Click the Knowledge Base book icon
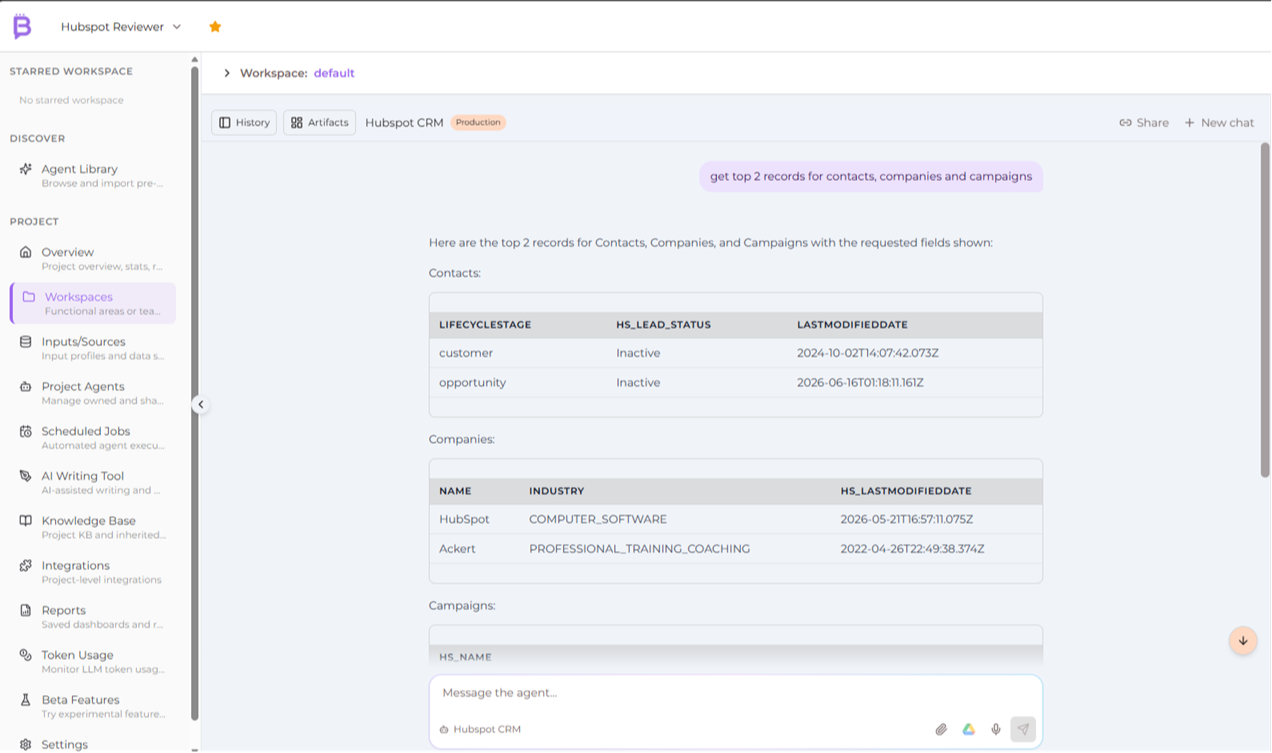The width and height of the screenshot is (1272, 753). tap(26, 521)
